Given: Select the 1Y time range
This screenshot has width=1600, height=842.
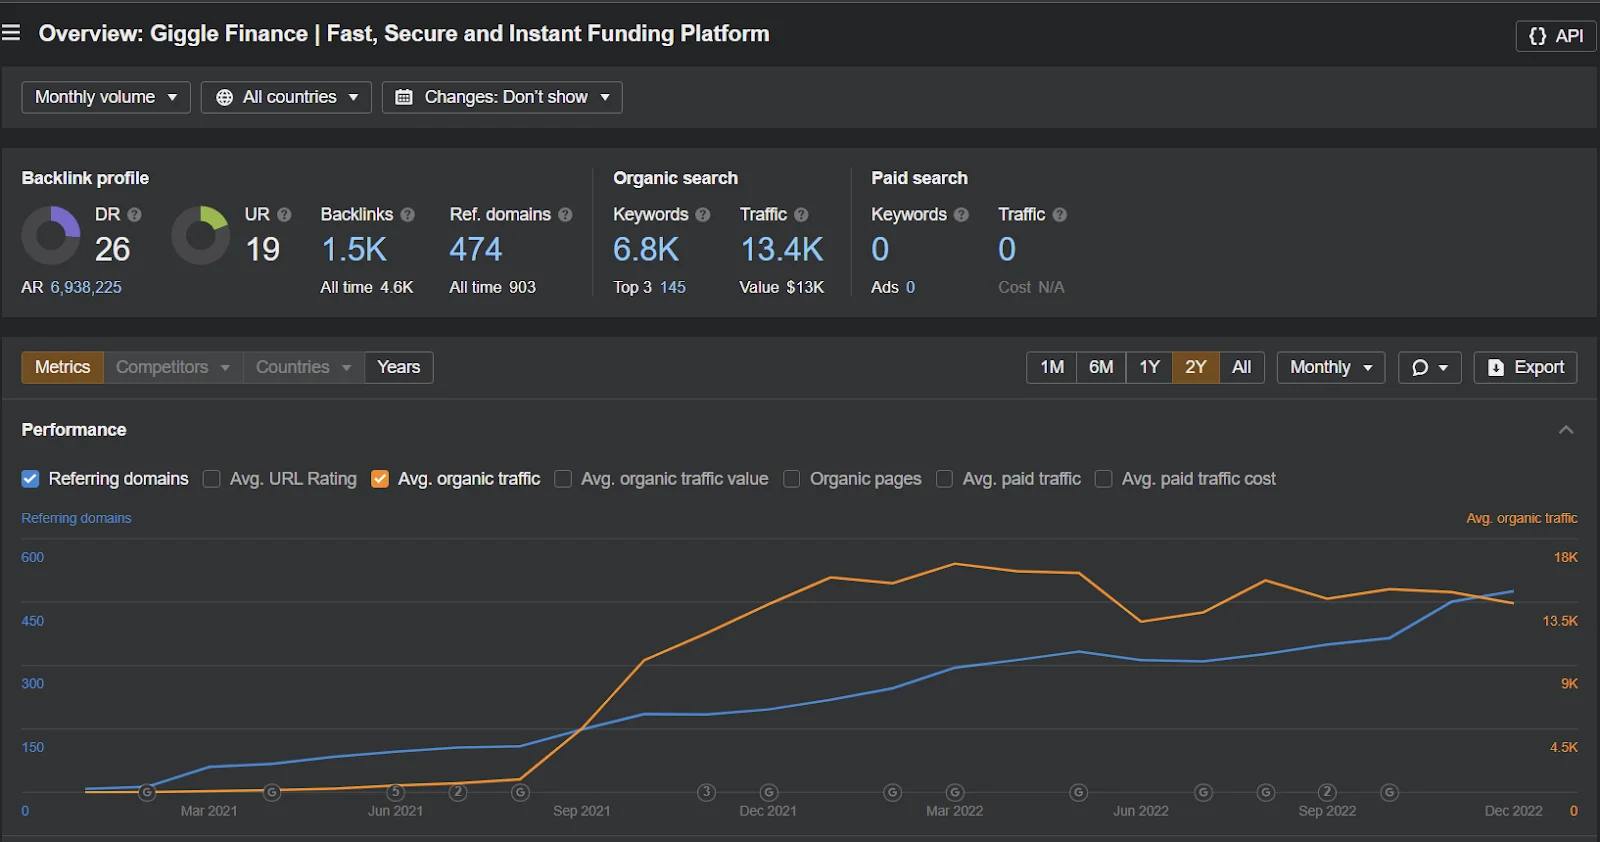Looking at the screenshot, I should tap(1150, 367).
